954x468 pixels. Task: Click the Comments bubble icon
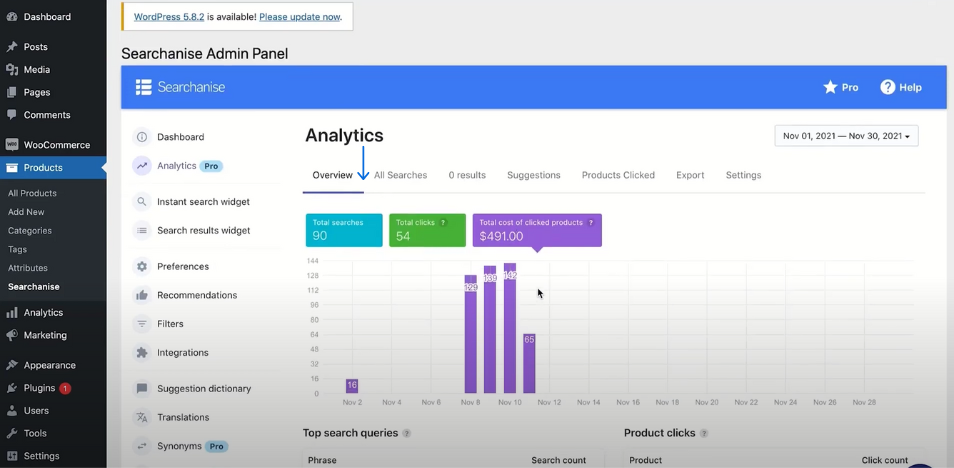[12, 115]
